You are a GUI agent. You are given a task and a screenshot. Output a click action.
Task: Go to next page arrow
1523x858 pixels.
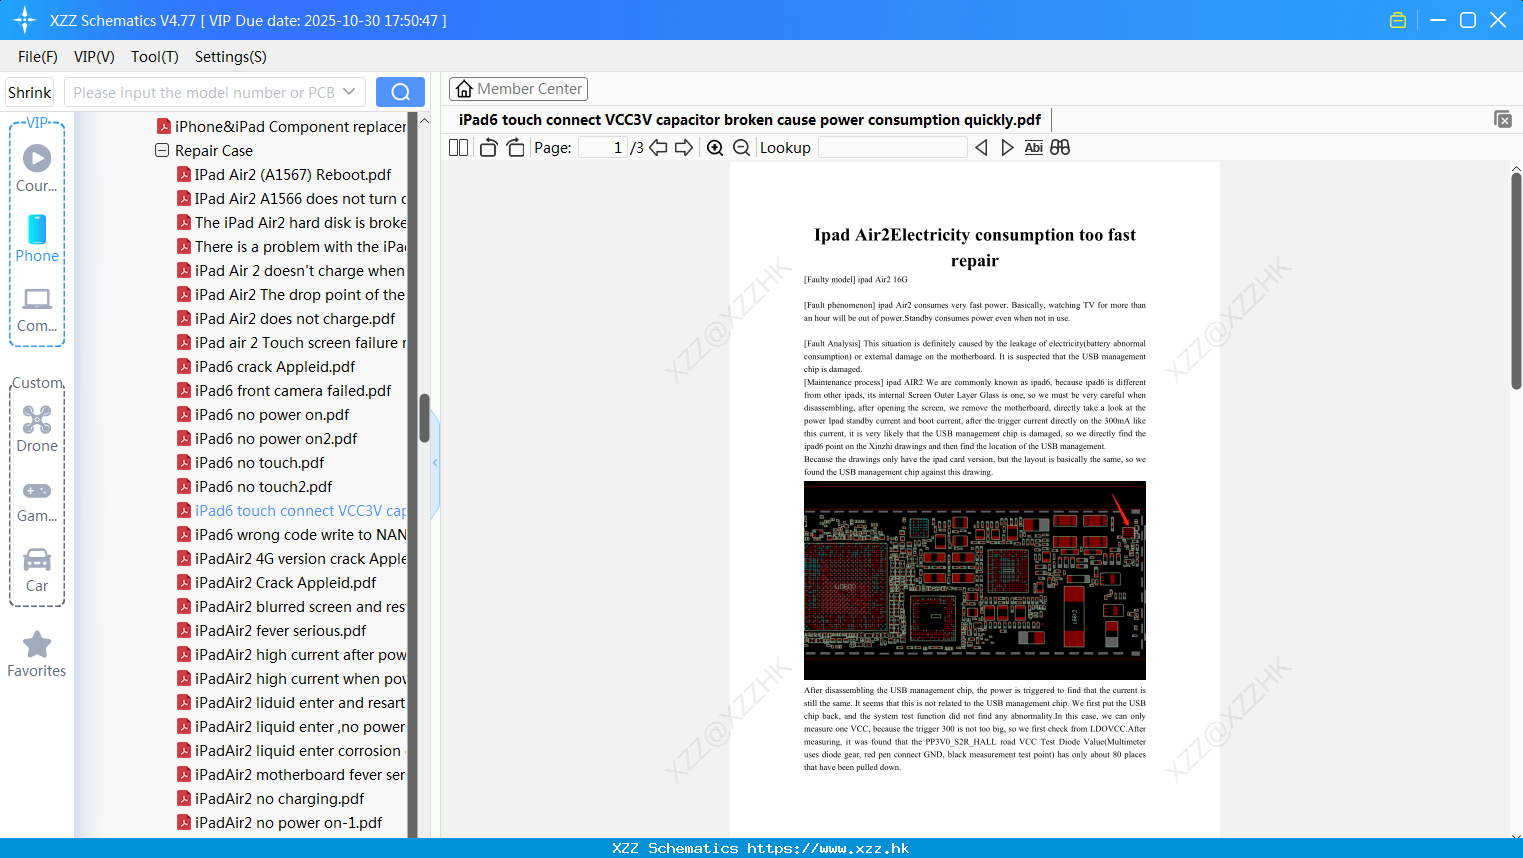click(x=684, y=148)
